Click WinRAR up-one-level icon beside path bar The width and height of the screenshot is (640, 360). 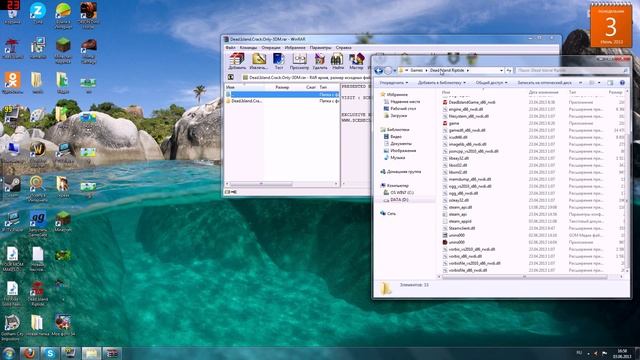pyautogui.click(x=231, y=77)
